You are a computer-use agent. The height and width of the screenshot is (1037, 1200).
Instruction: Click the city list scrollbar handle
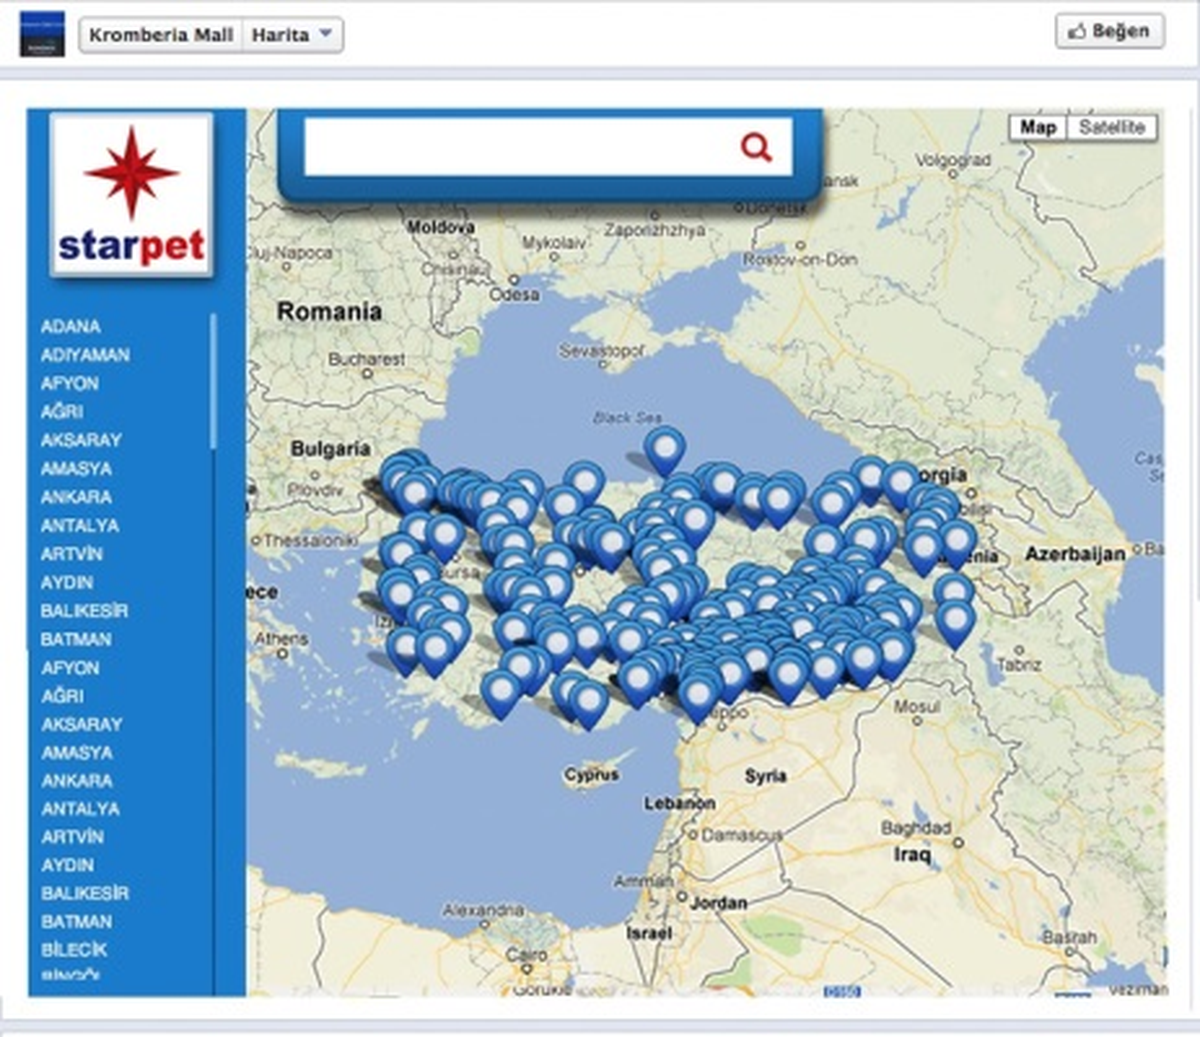click(213, 381)
